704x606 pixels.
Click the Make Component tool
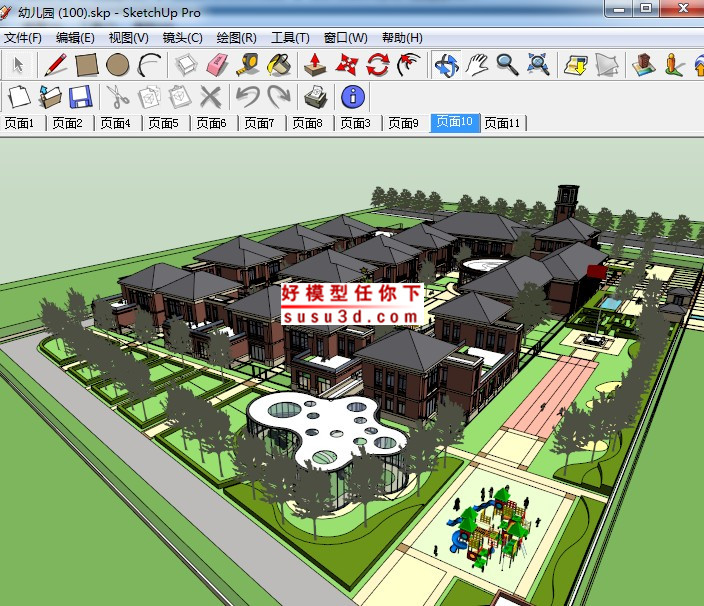186,65
